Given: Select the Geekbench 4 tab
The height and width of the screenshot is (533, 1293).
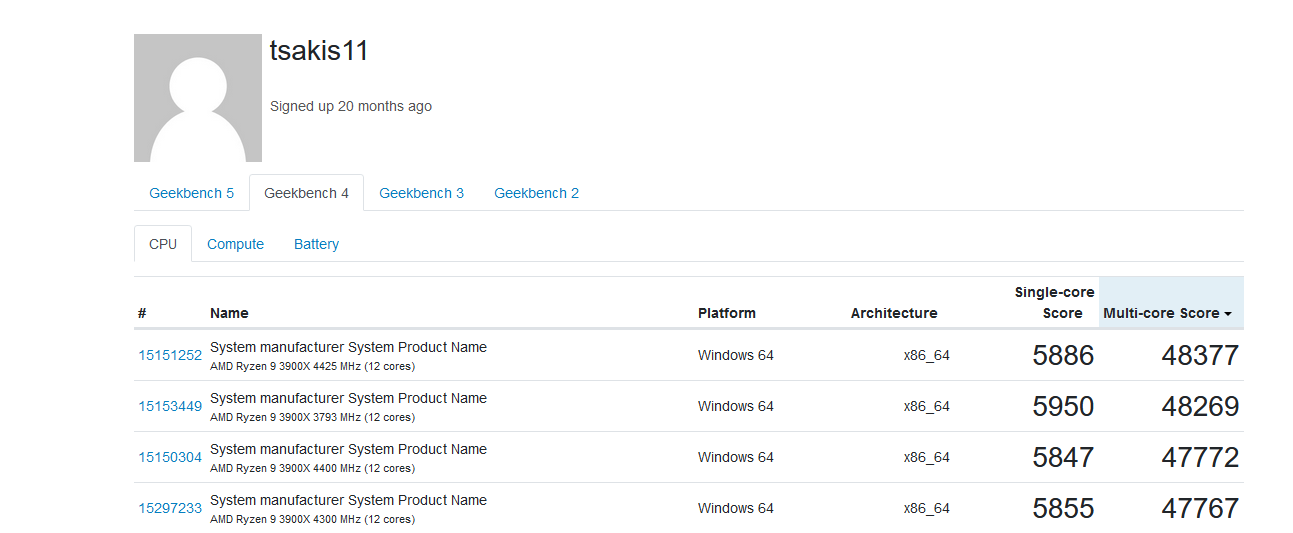Looking at the screenshot, I should (x=306, y=193).
